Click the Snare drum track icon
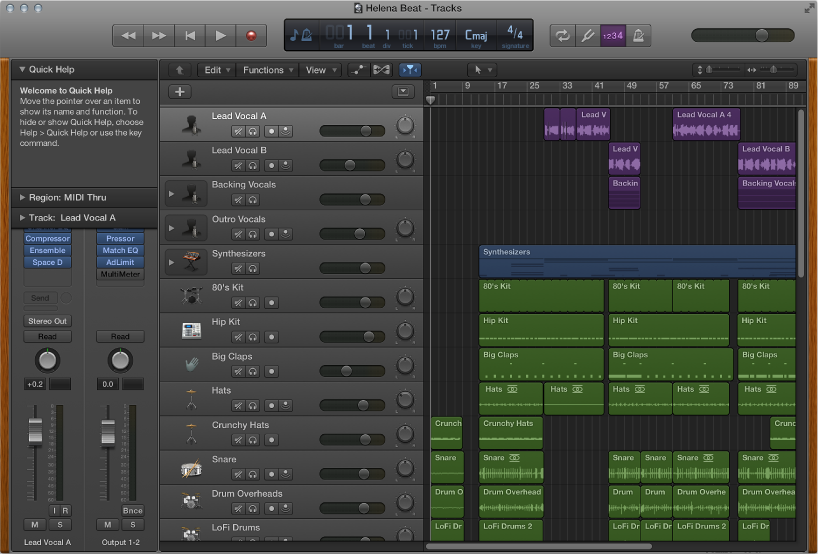818x556 pixels. pyautogui.click(x=191, y=469)
